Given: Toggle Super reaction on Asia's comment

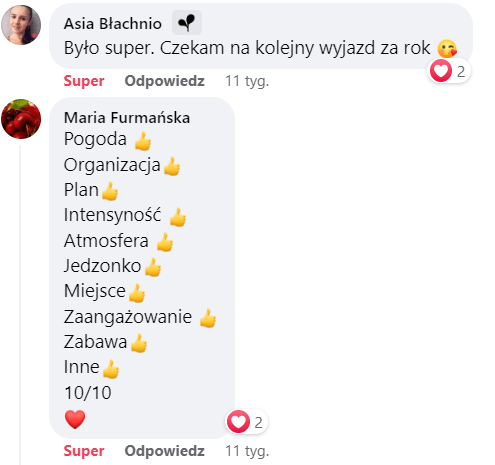Looking at the screenshot, I should (84, 81).
